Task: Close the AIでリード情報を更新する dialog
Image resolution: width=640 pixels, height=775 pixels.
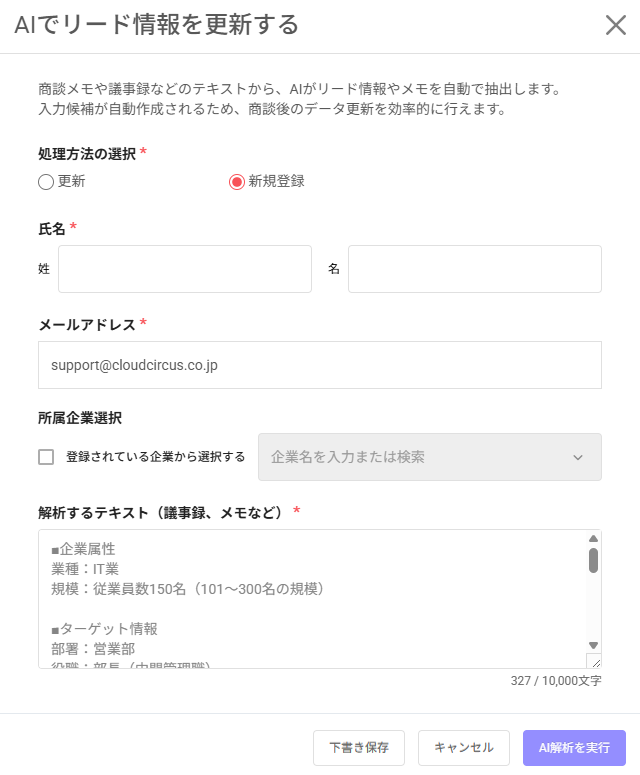Action: (616, 25)
